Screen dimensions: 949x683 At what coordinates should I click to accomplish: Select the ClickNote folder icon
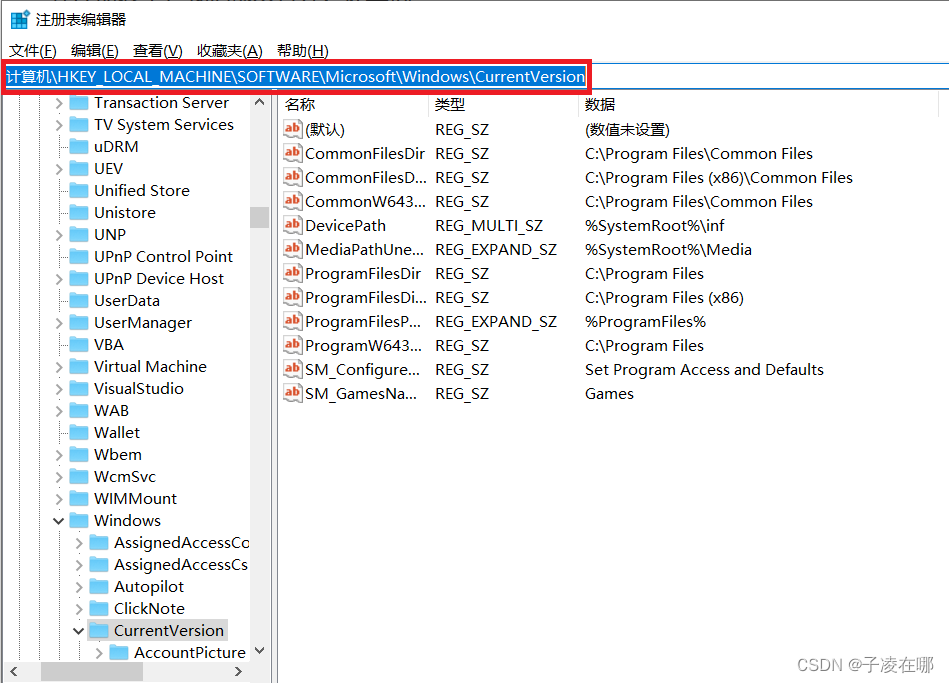(x=99, y=609)
